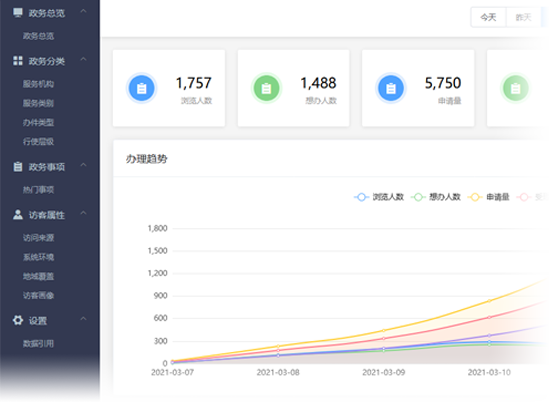This screenshot has width=550, height=402.
Task: Click the green clipboard icon on faded fourth card
Action: click(515, 88)
